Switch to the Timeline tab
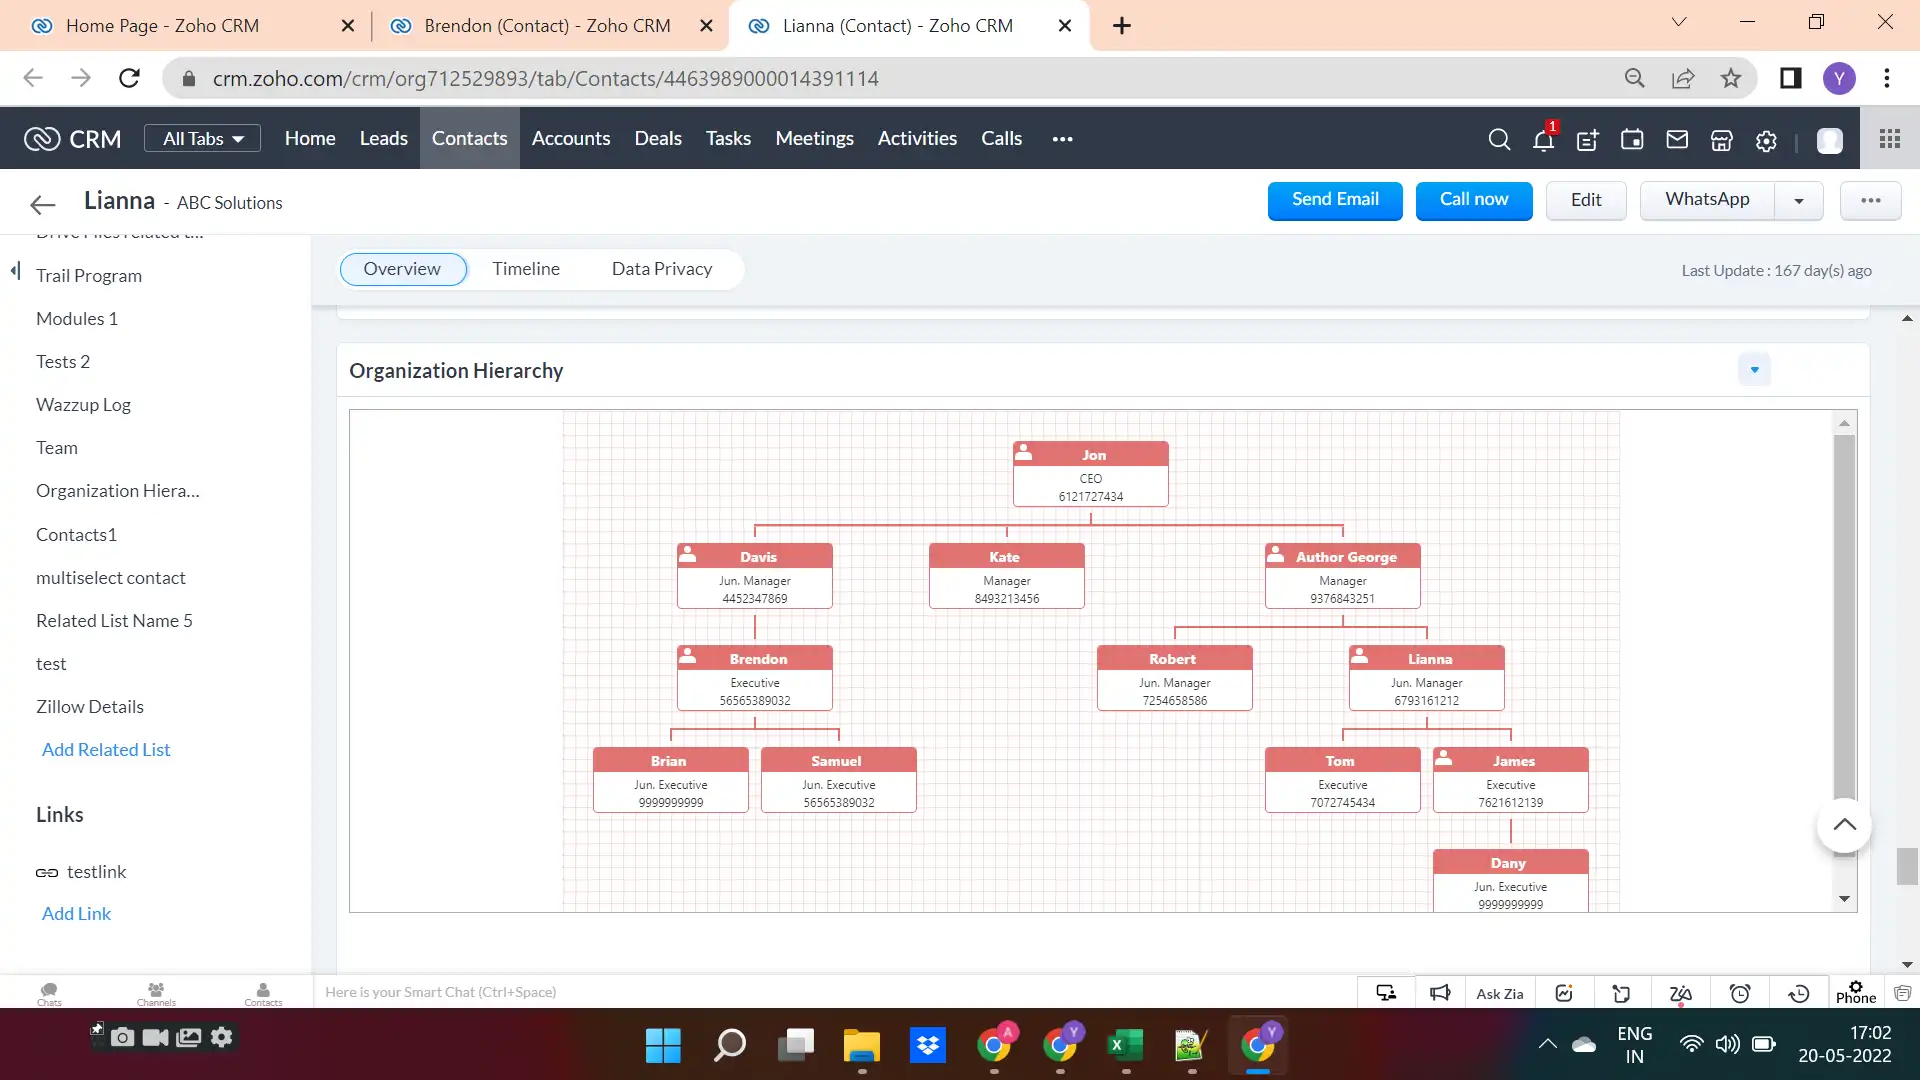This screenshot has width=1920, height=1080. tap(526, 269)
